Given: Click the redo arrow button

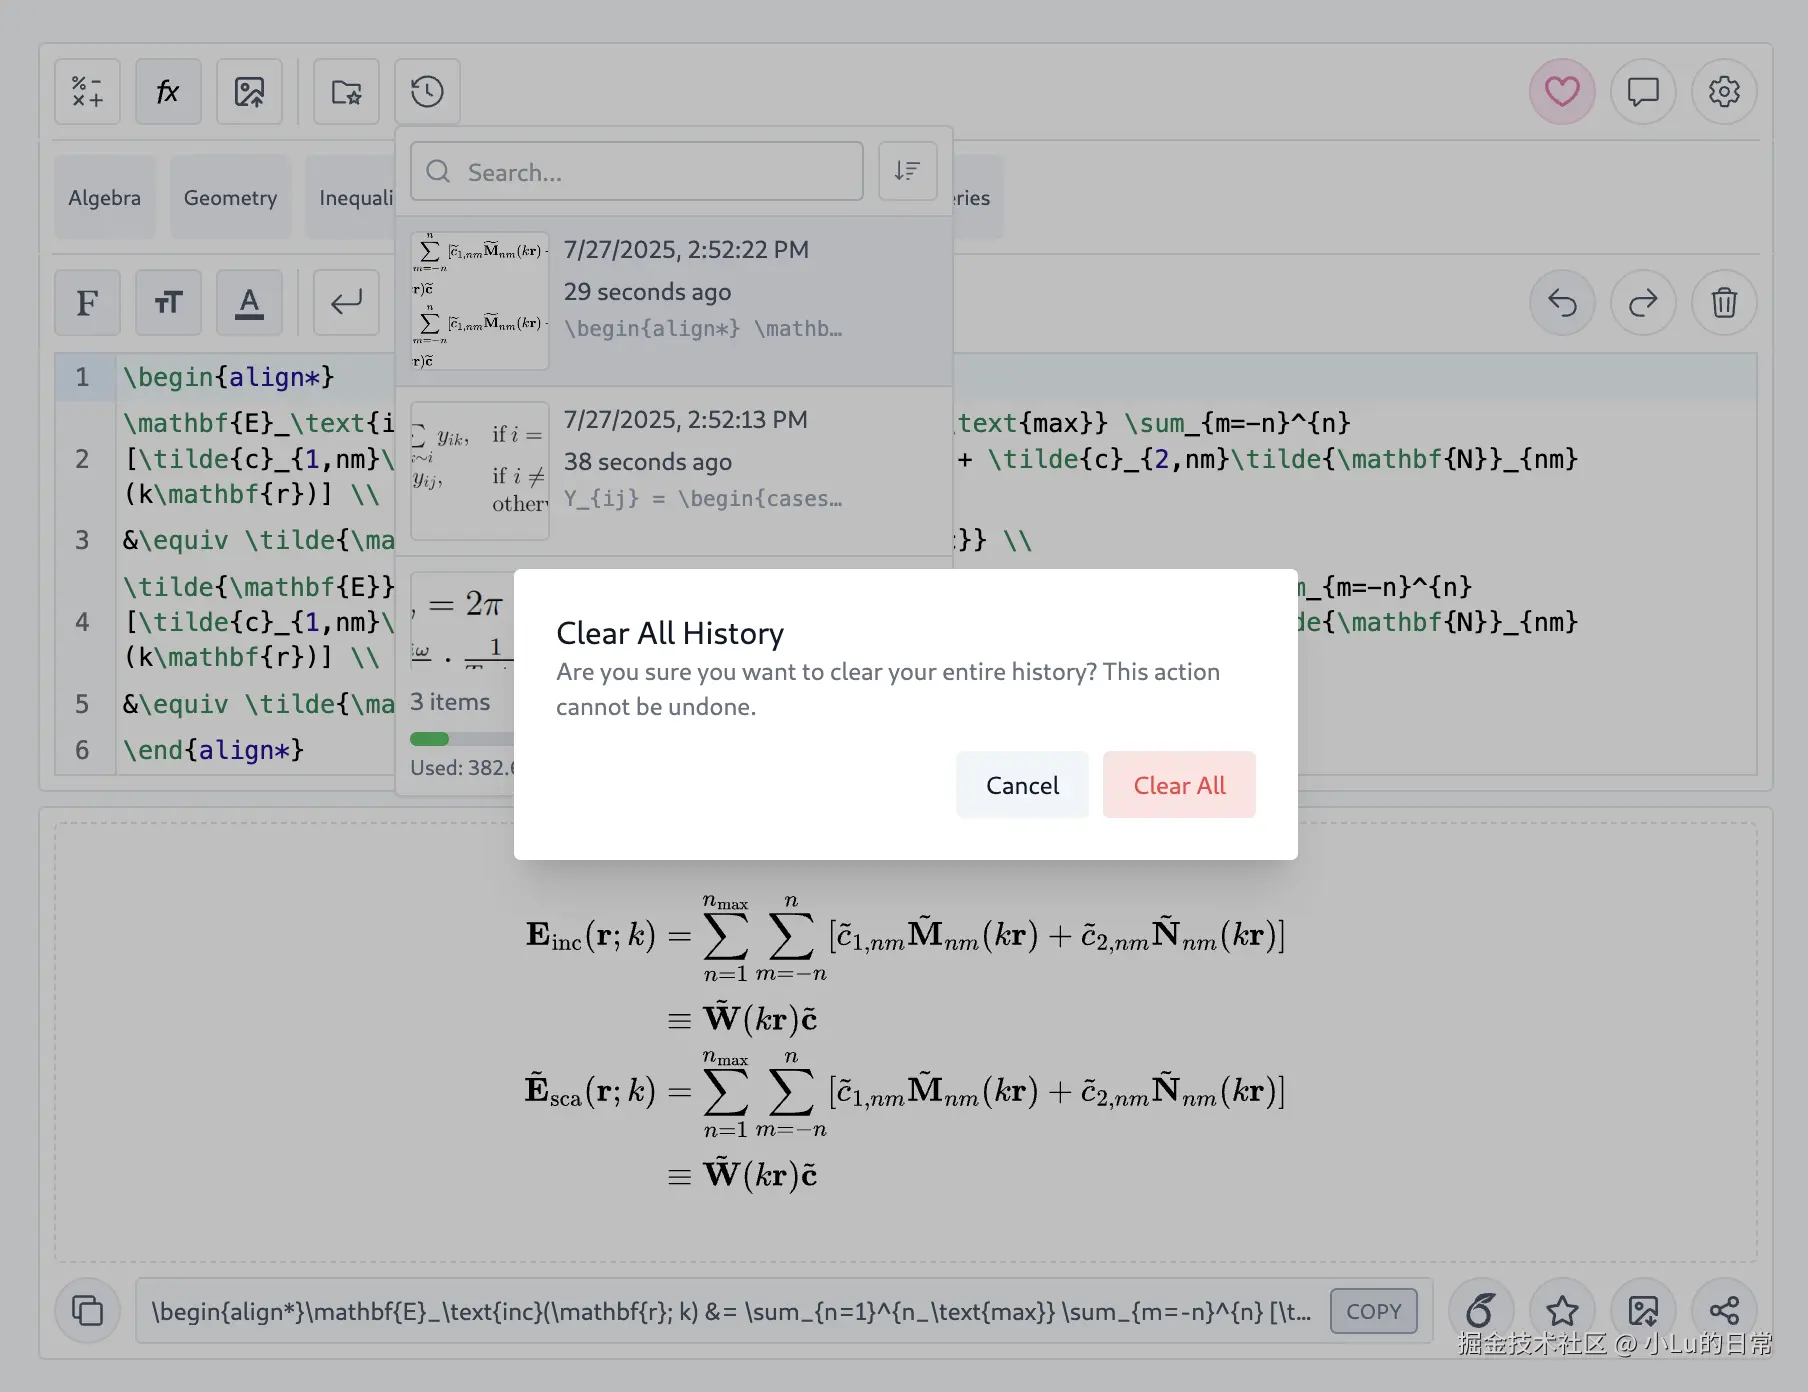Looking at the screenshot, I should click(x=1642, y=302).
